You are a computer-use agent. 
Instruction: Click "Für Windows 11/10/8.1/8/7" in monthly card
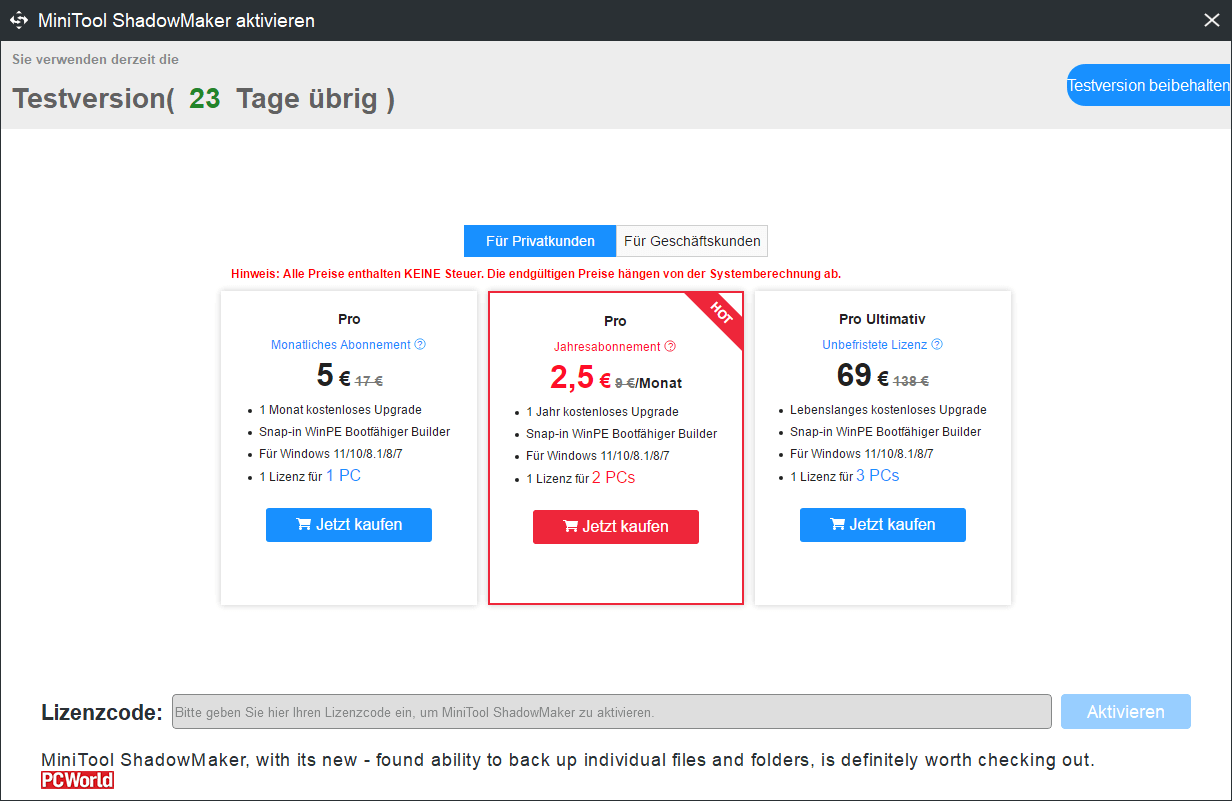point(331,454)
